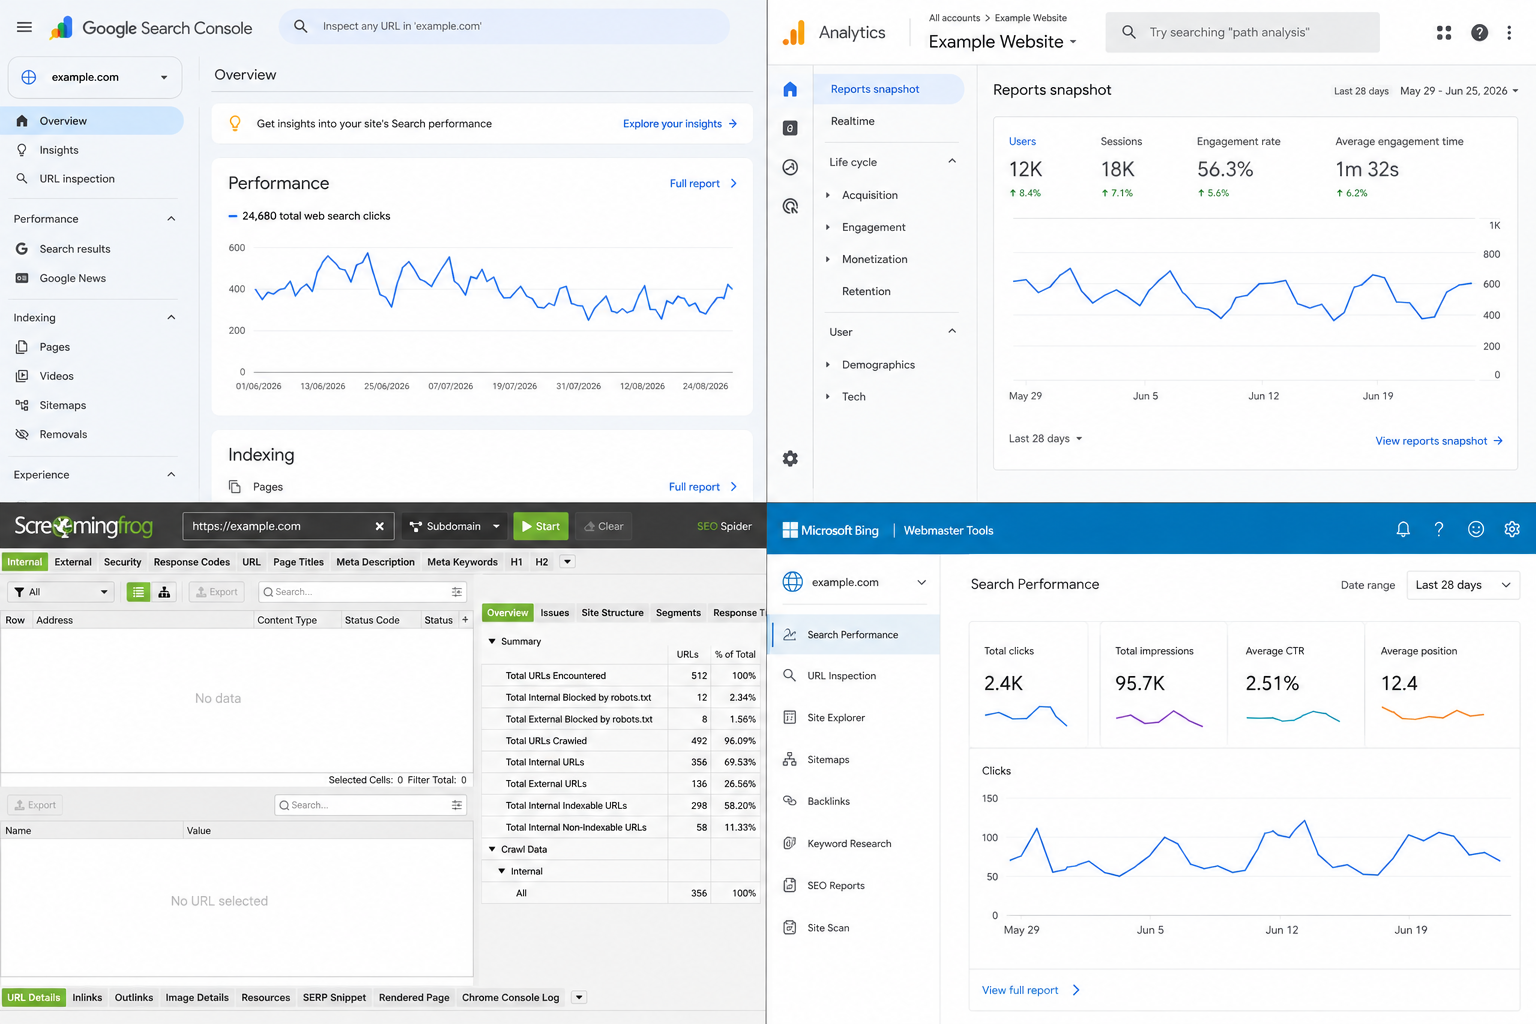The image size is (1536, 1024).
Task: Click the Analytics help question mark icon
Action: tap(1479, 33)
